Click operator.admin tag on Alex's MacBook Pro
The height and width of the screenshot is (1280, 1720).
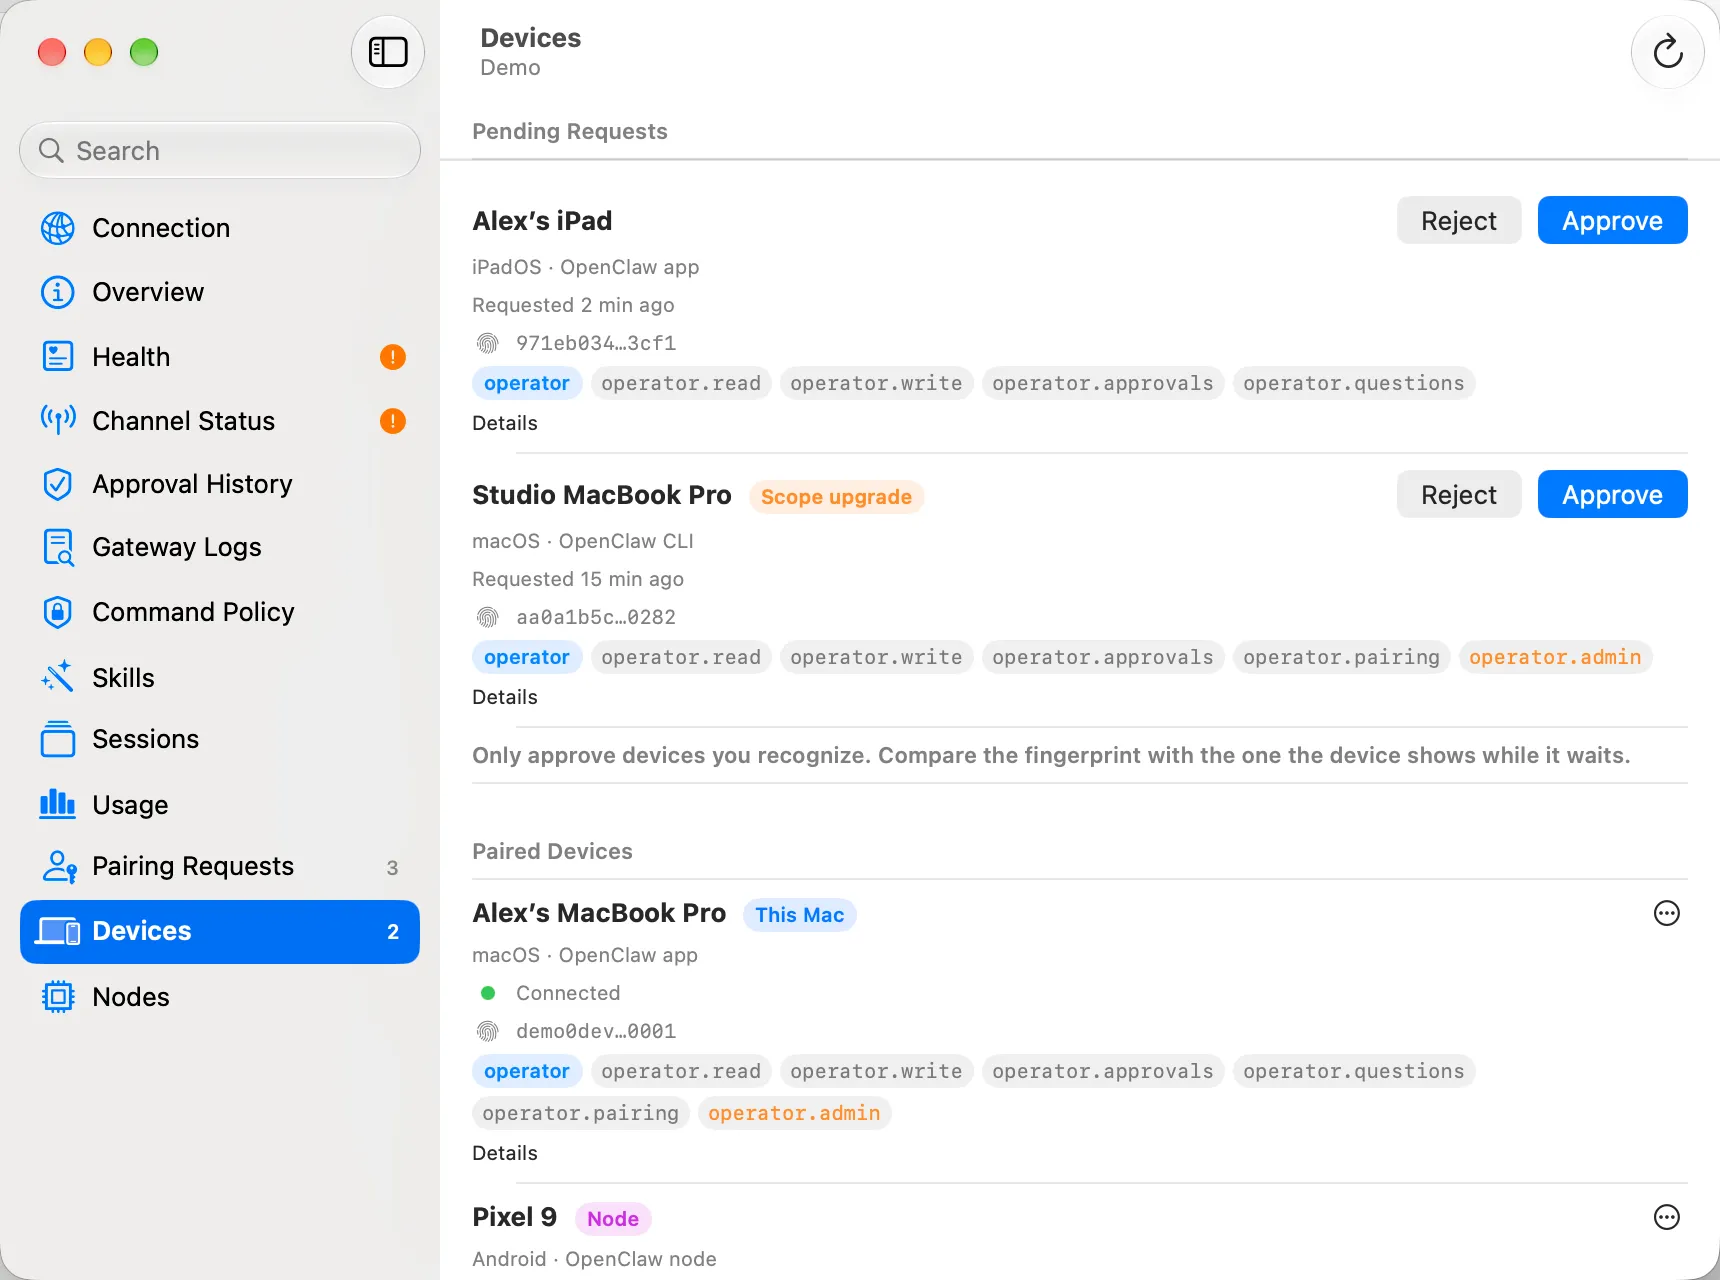pos(794,1113)
